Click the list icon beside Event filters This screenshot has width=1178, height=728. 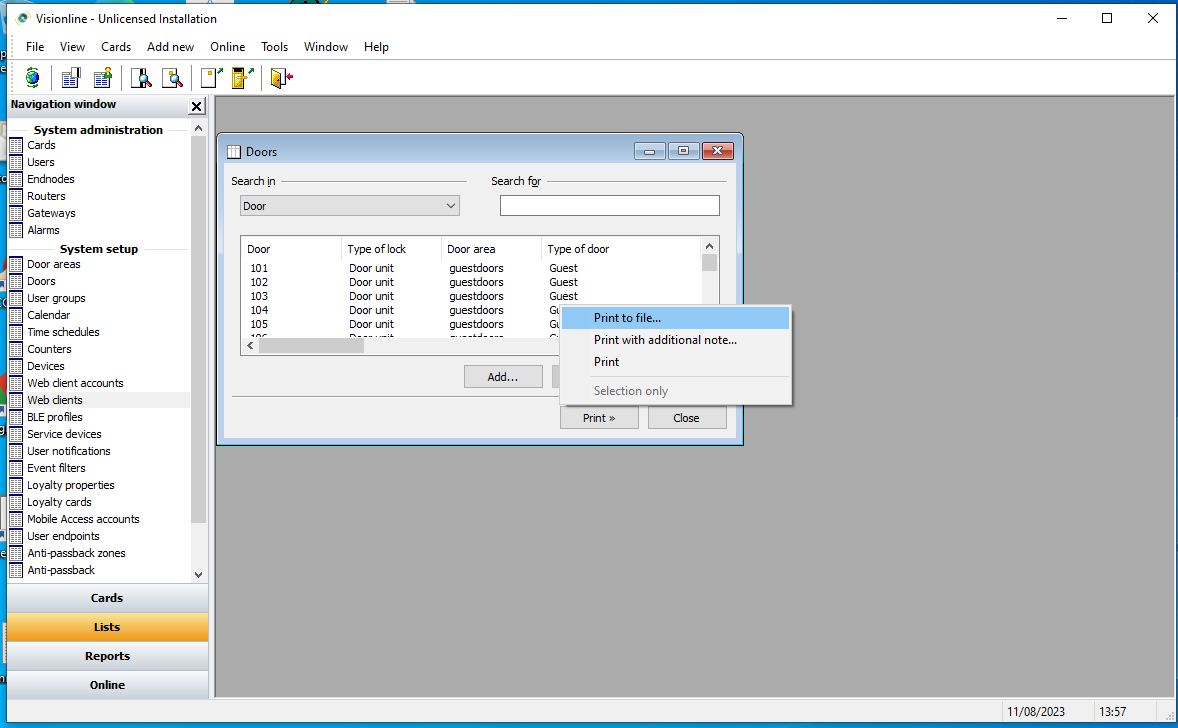[x=16, y=468]
